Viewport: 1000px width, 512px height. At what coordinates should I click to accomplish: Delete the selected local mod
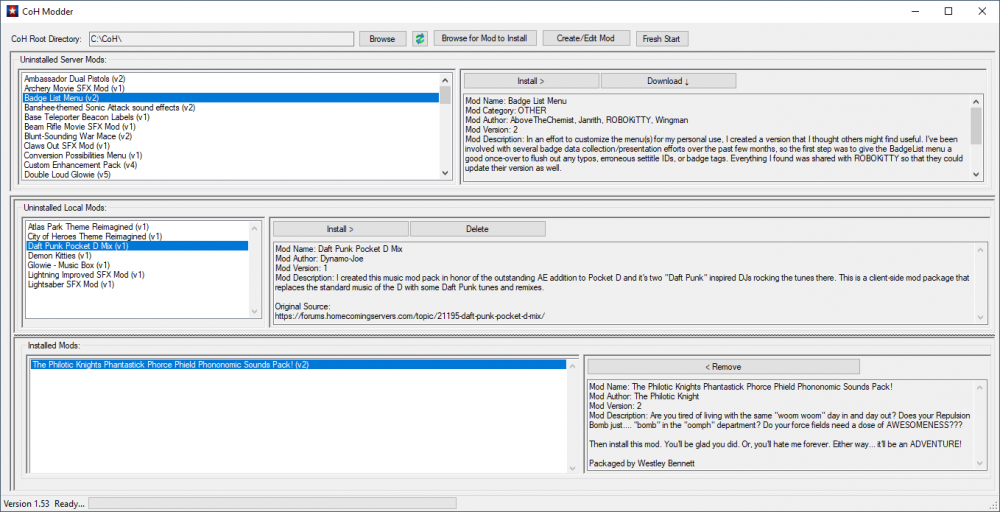(477, 229)
